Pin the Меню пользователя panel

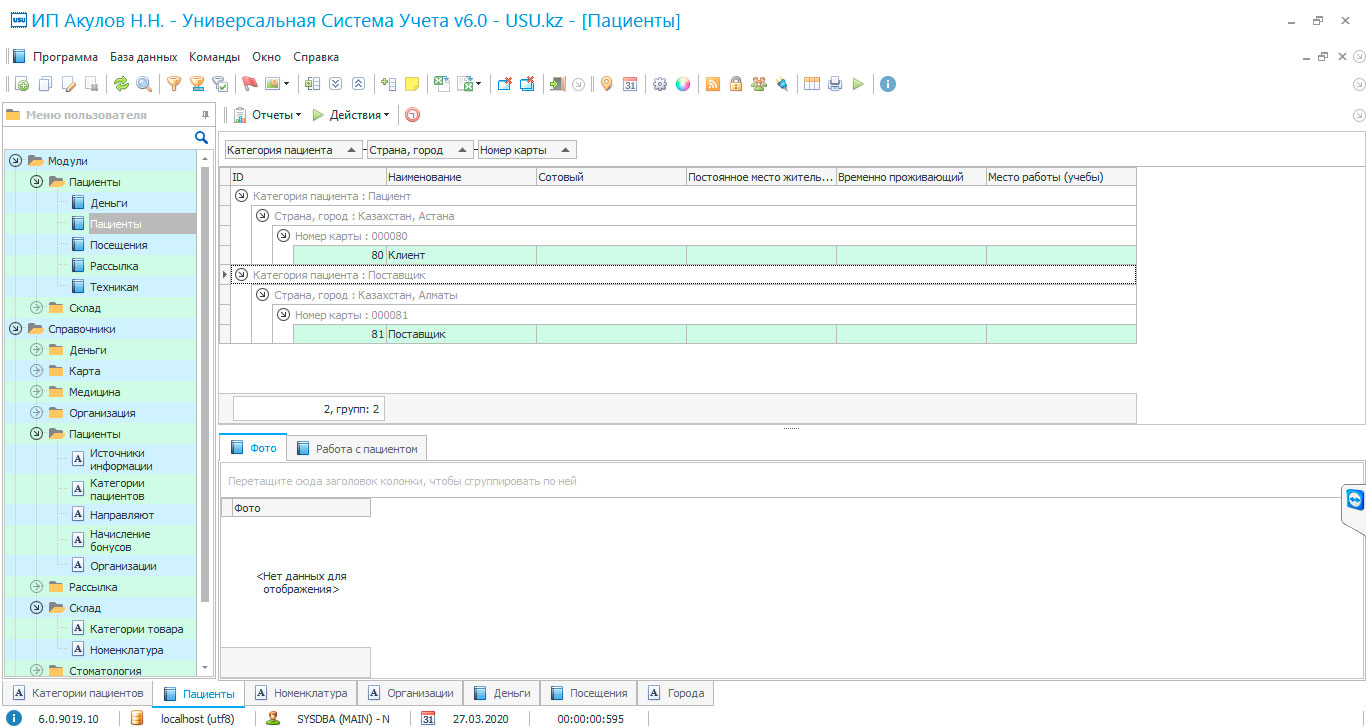click(205, 115)
